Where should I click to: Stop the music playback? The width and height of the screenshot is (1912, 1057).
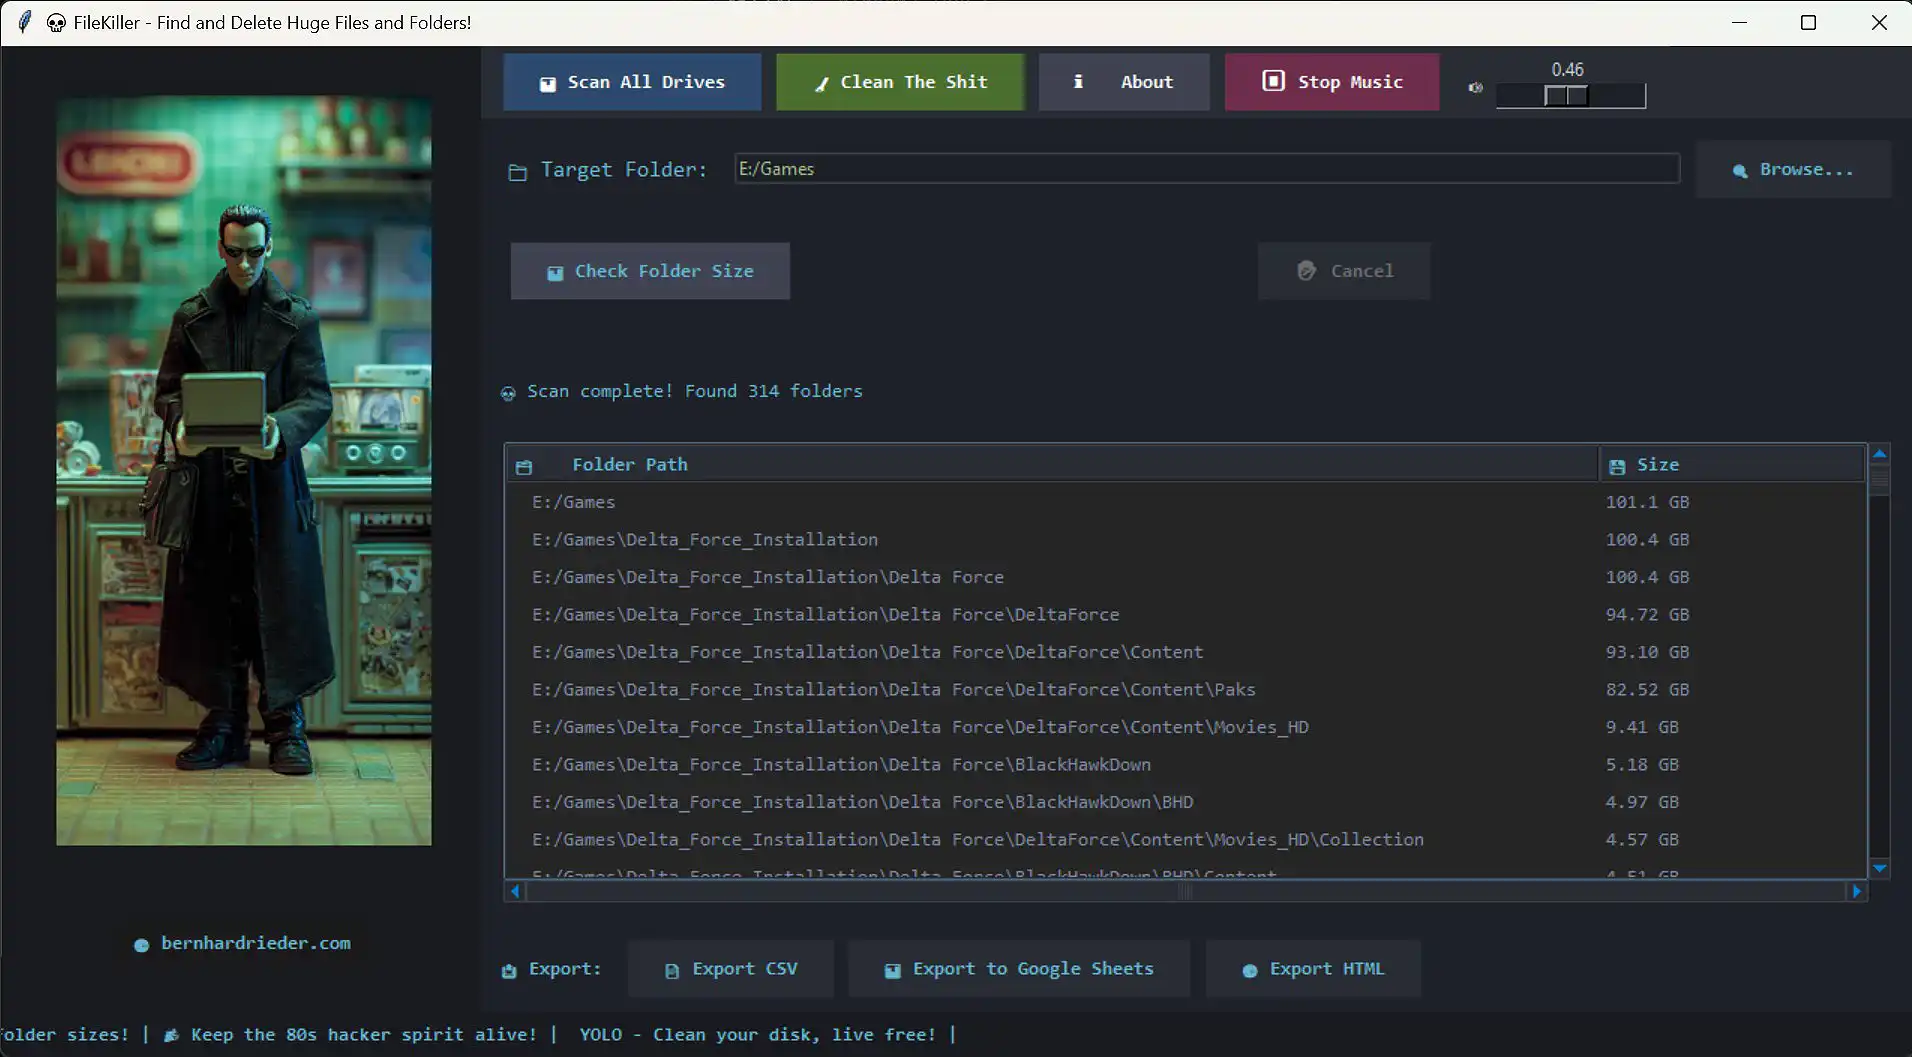pyautogui.click(x=1332, y=82)
